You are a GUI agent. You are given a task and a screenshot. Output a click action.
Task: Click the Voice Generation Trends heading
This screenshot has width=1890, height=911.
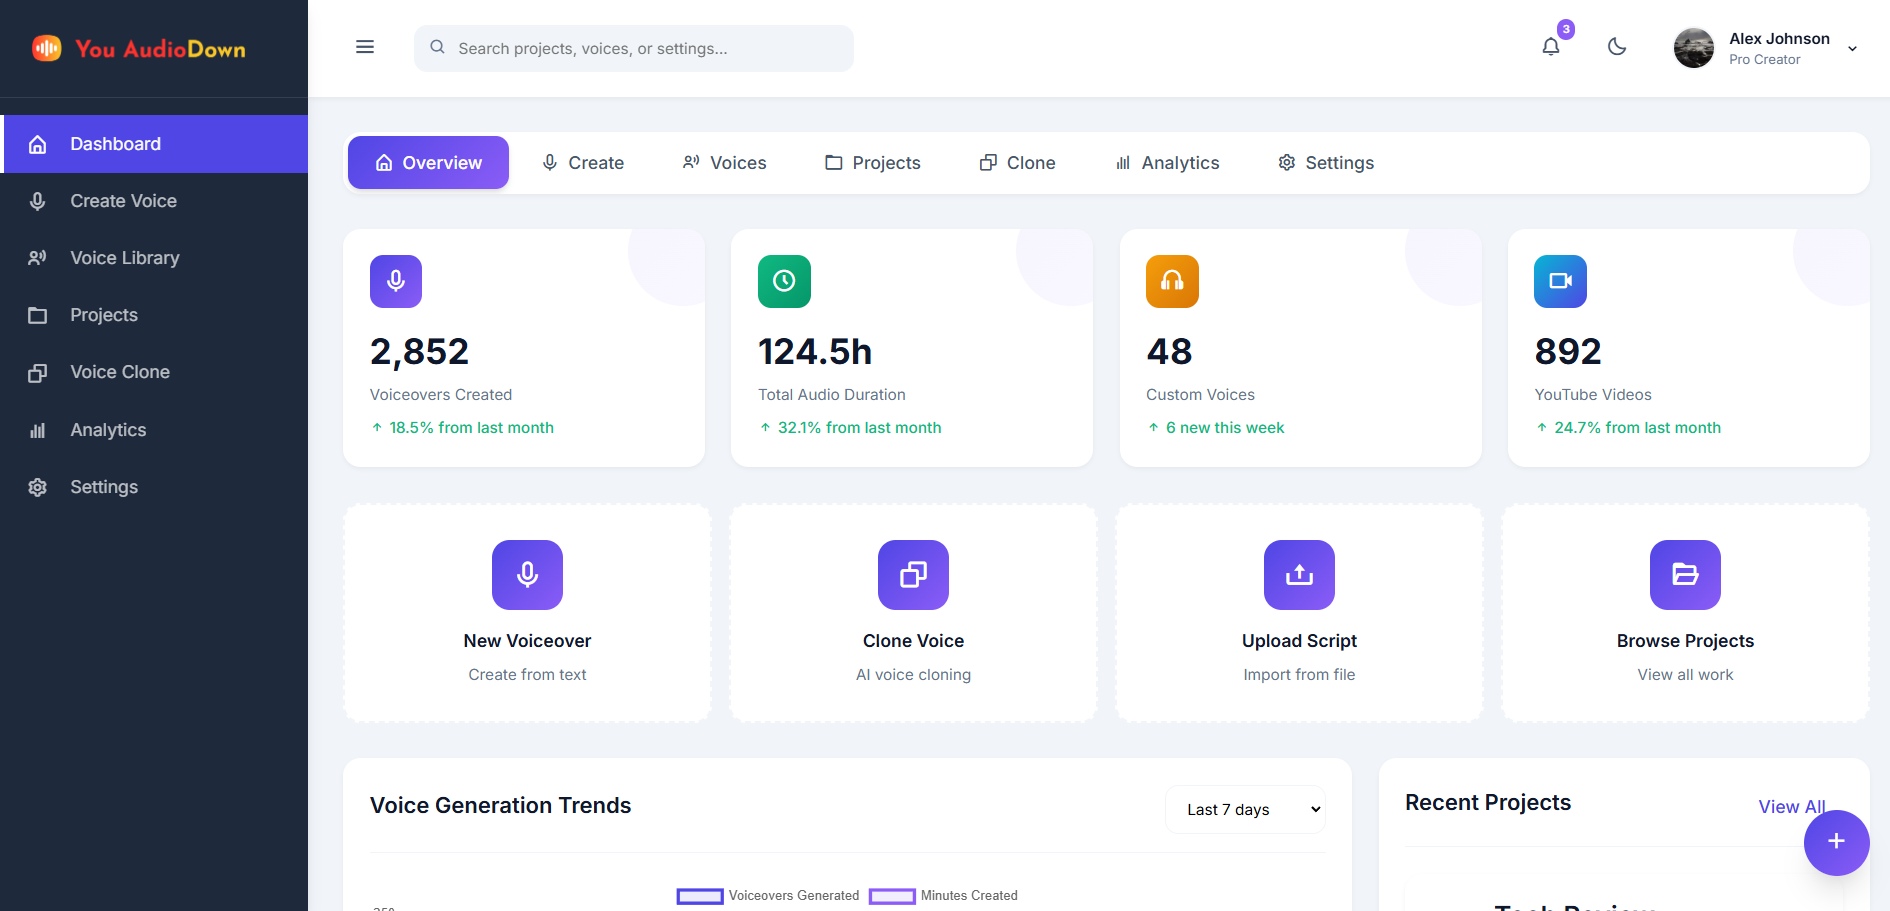click(500, 806)
